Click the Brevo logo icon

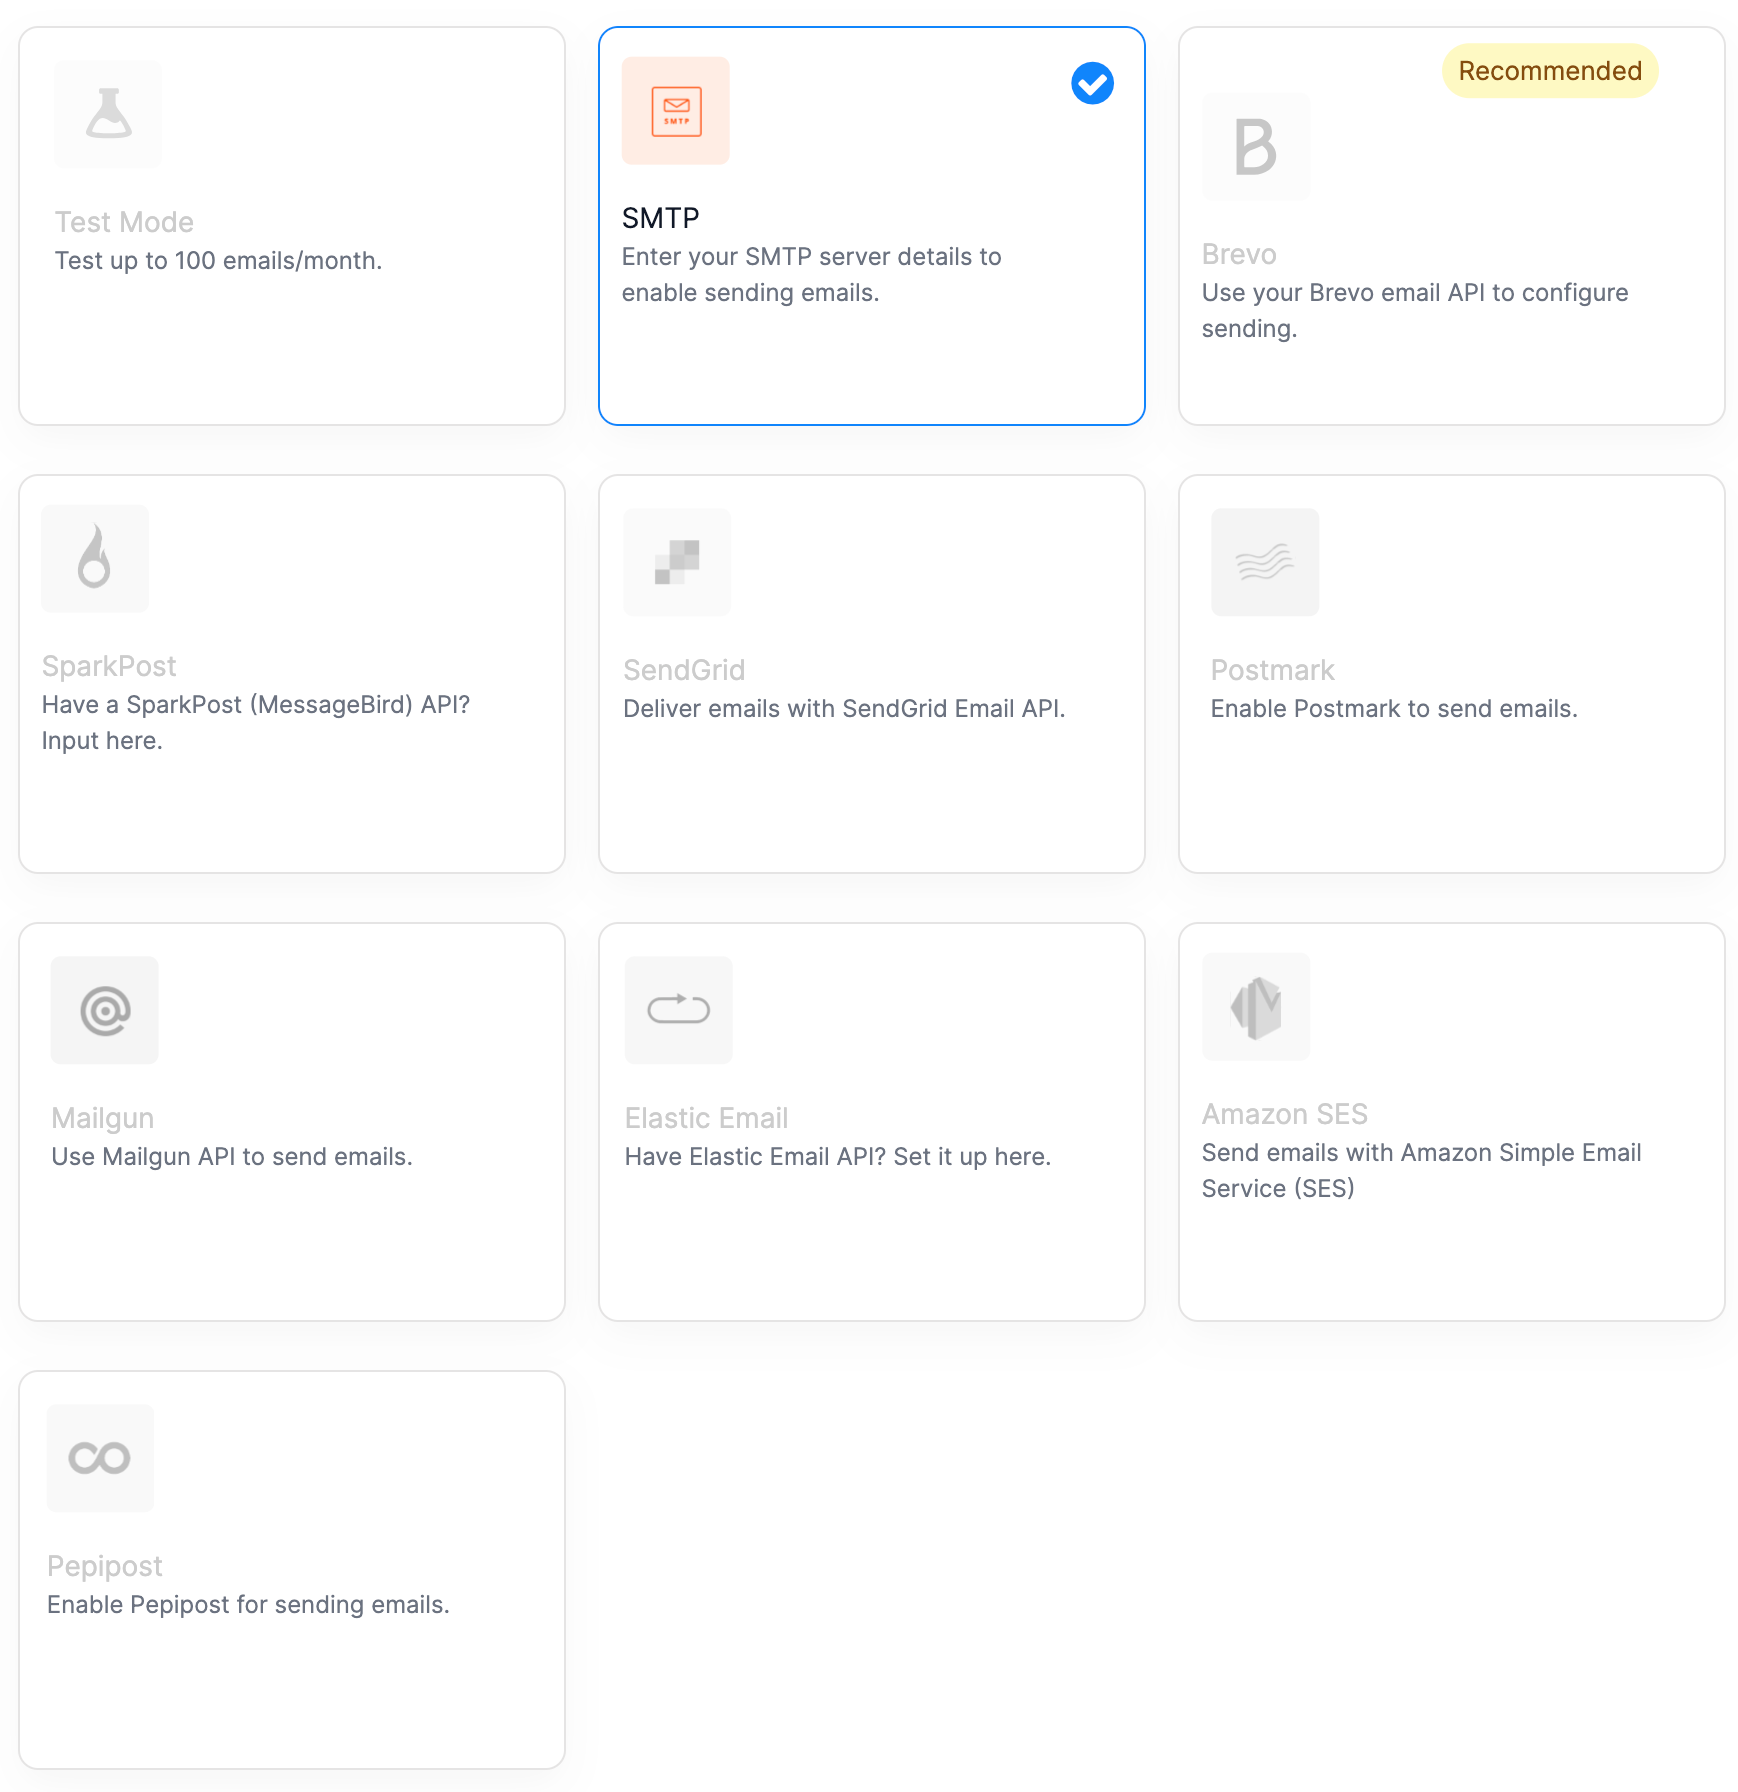[x=1256, y=146]
